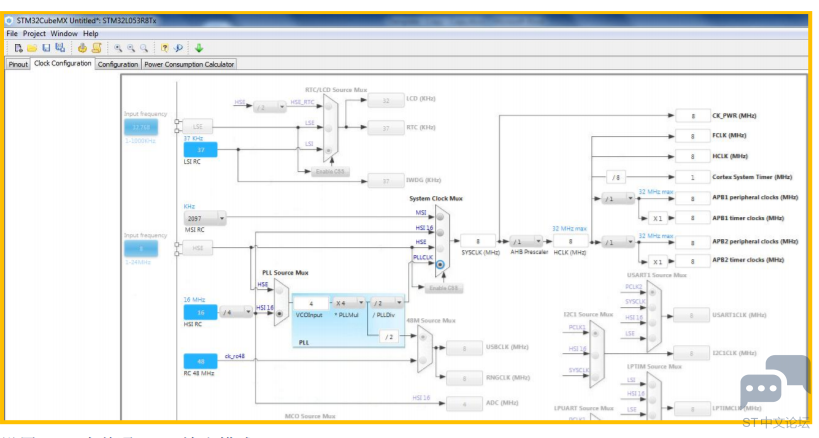Click the ADC (MHz) value box
Image resolution: width=819 pixels, height=438 pixels.
(464, 404)
